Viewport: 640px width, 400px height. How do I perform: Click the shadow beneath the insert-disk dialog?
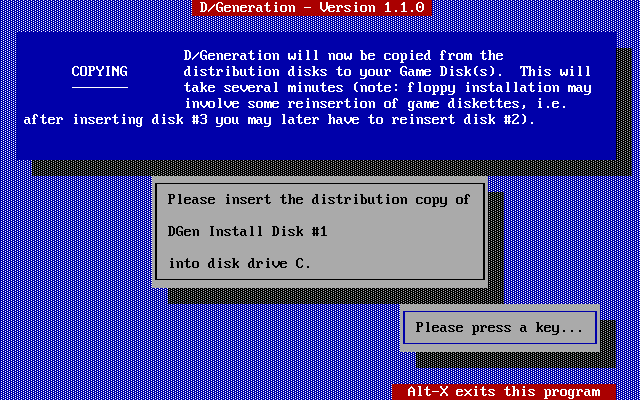coord(336,296)
